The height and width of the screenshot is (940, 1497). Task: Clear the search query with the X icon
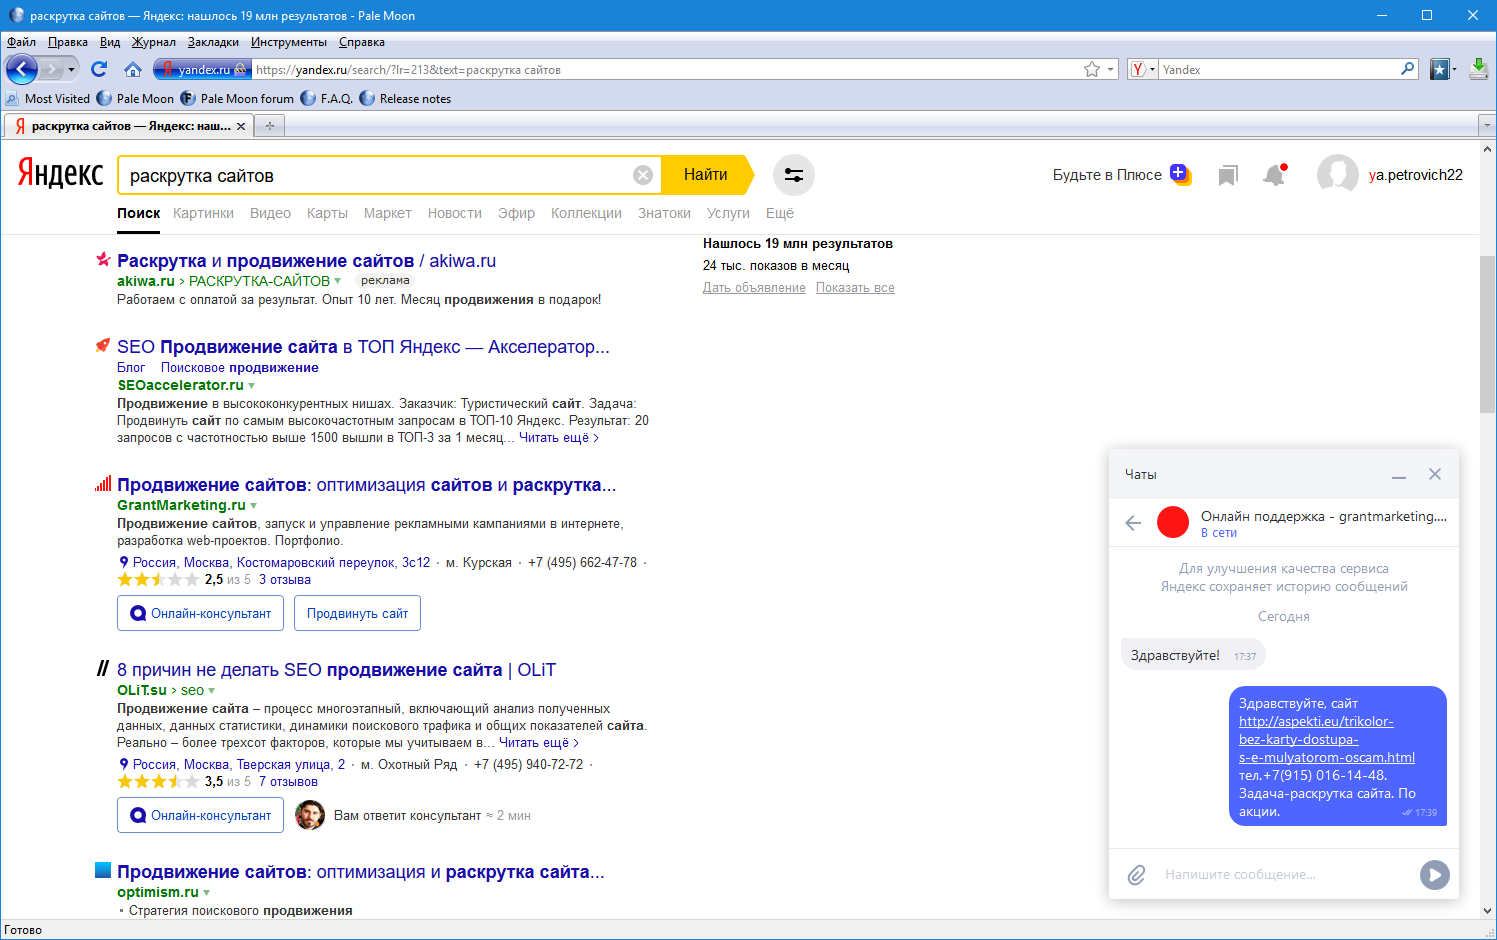click(x=643, y=175)
